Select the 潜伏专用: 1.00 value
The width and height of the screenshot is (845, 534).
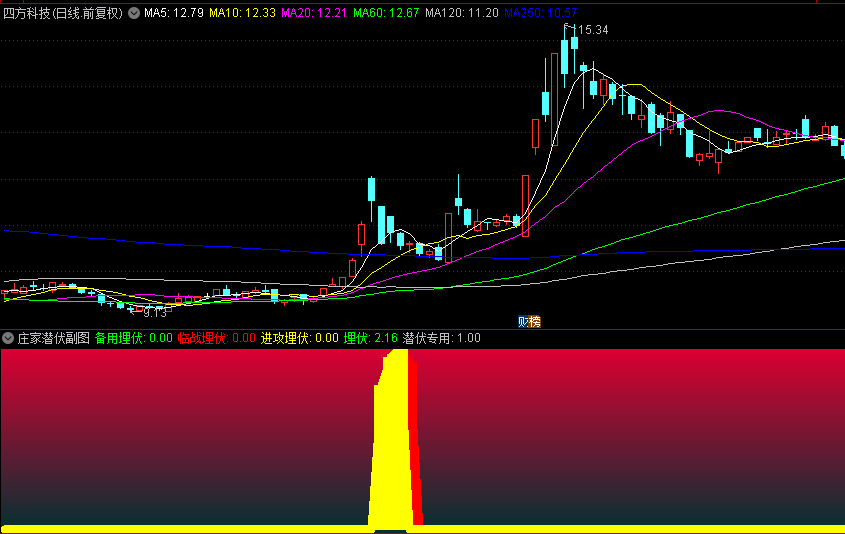pyautogui.click(x=441, y=338)
